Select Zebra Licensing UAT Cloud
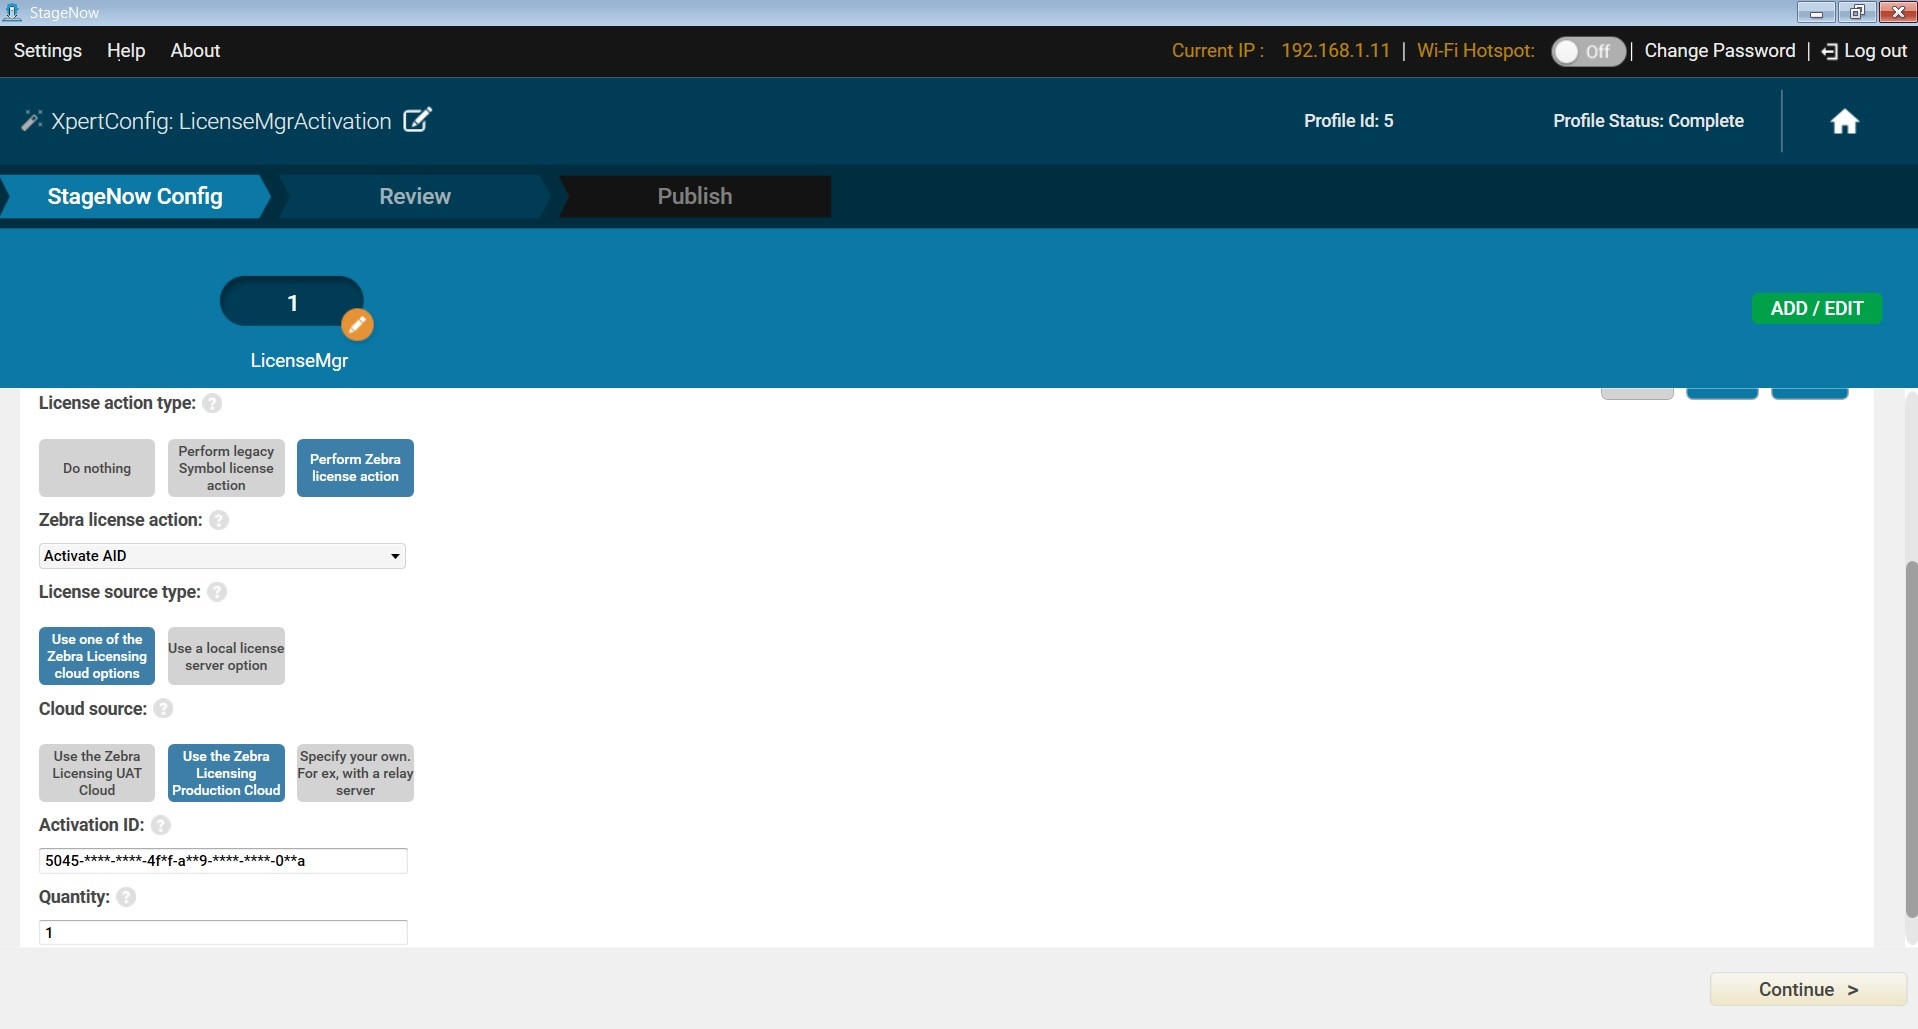 point(97,773)
